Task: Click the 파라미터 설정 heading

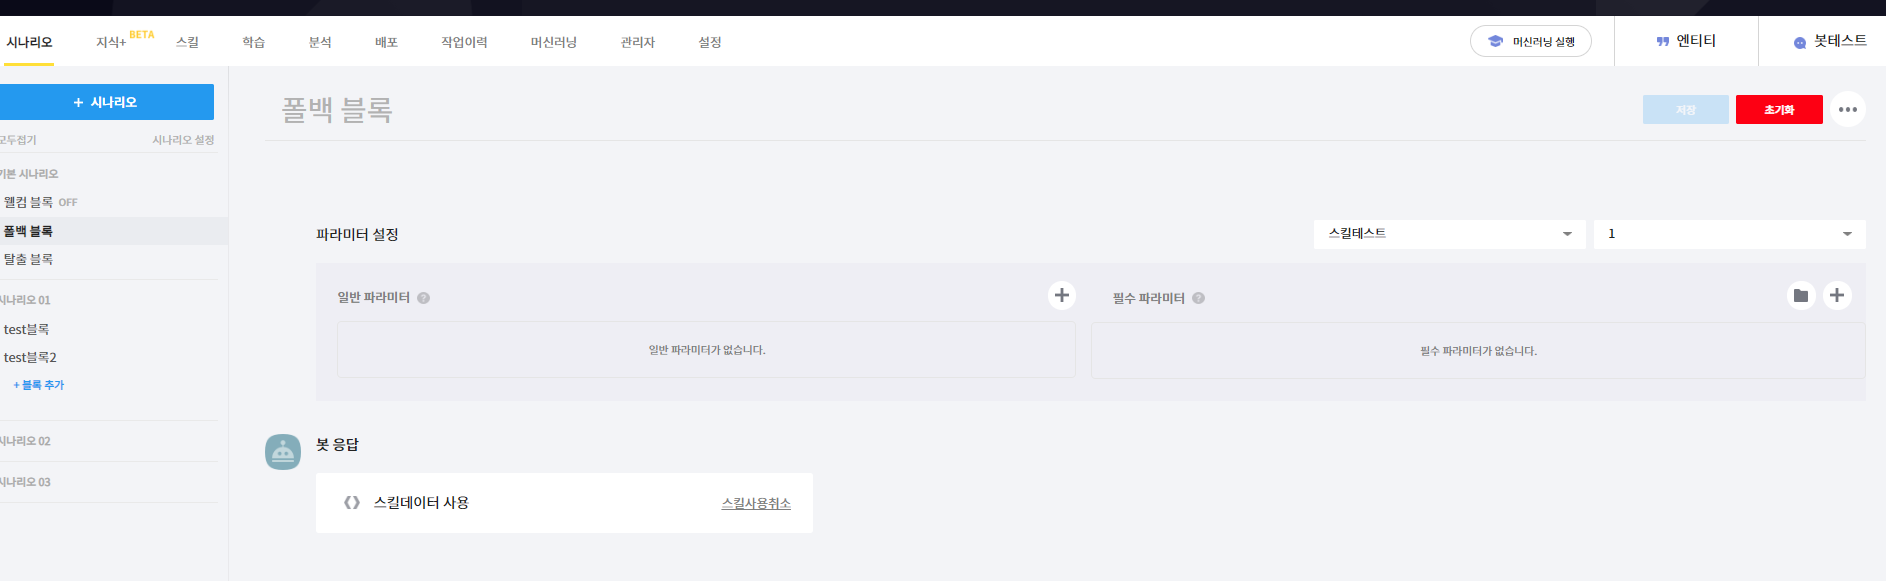Action: coord(357,234)
